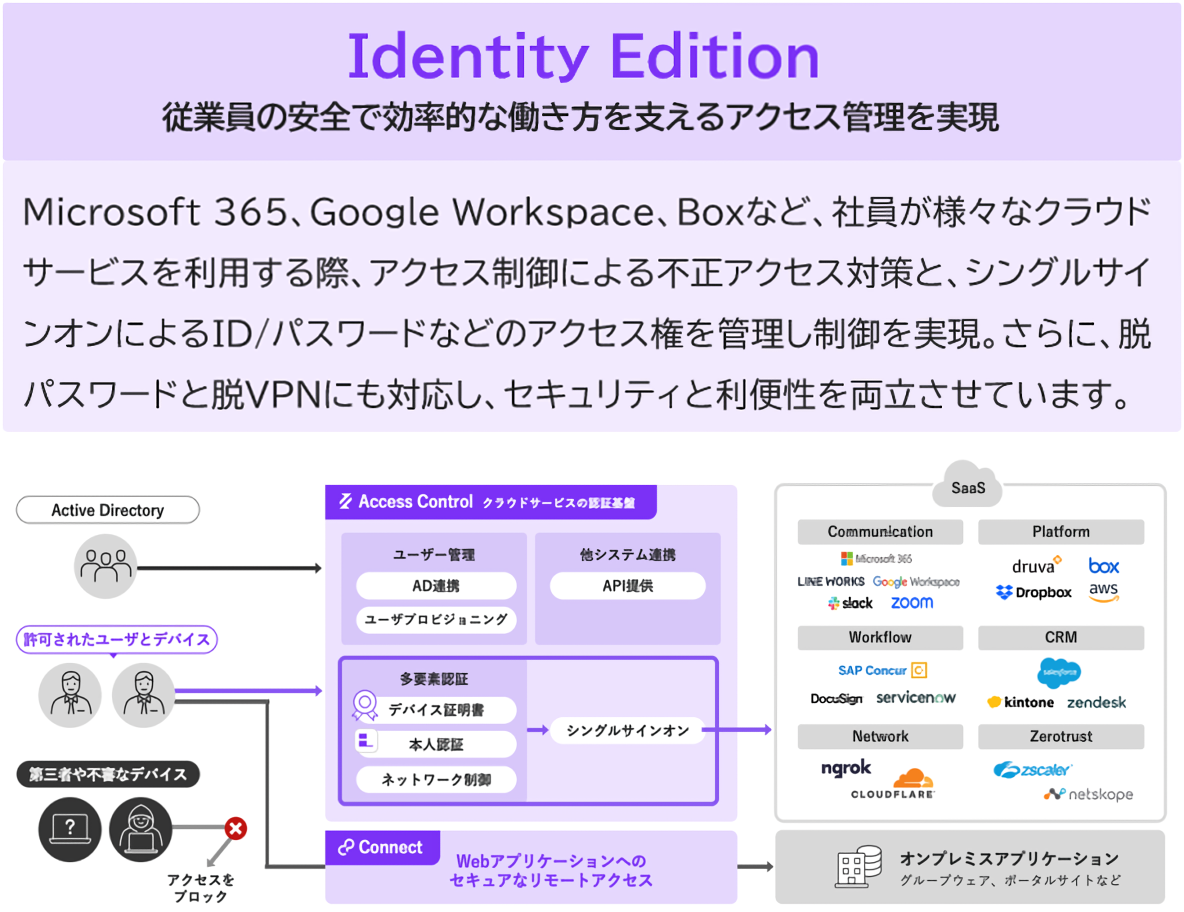Image resolution: width=1184 pixels, height=912 pixels.
Task: Click the API提供 button
Action: (x=628, y=586)
